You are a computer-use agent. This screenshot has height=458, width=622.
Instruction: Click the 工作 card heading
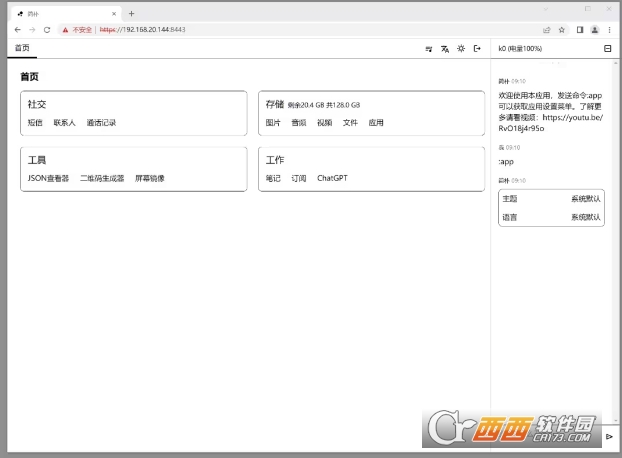point(275,160)
